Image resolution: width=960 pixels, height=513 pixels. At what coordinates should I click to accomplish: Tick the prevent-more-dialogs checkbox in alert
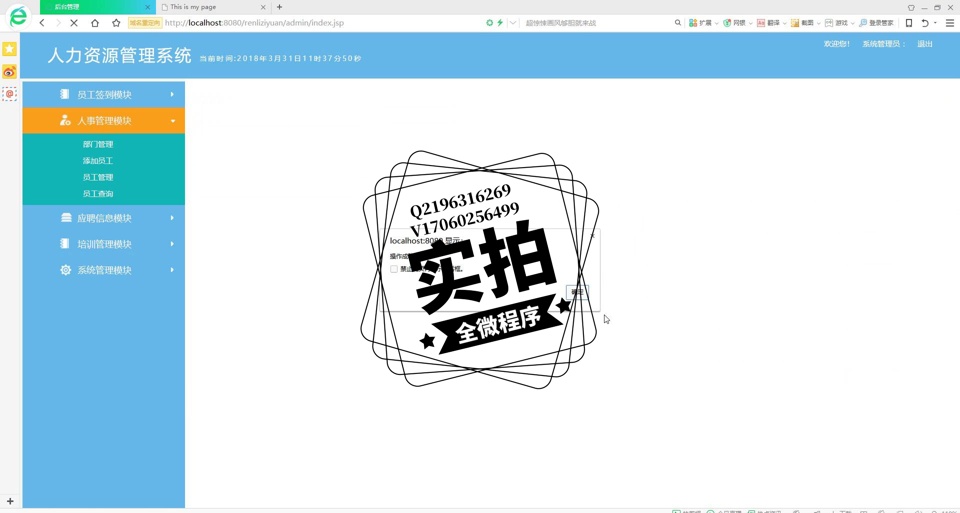pyautogui.click(x=394, y=269)
